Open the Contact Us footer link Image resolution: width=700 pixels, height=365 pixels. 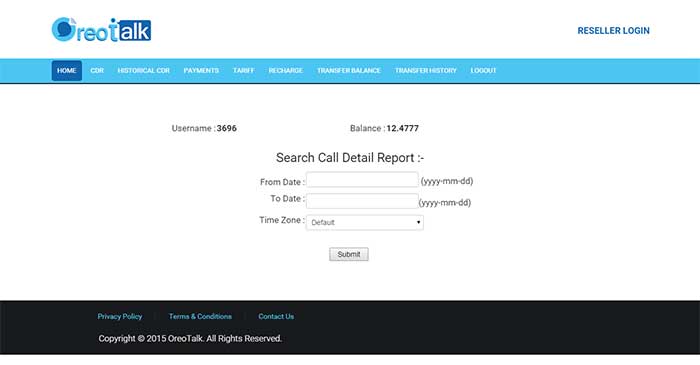click(x=276, y=316)
